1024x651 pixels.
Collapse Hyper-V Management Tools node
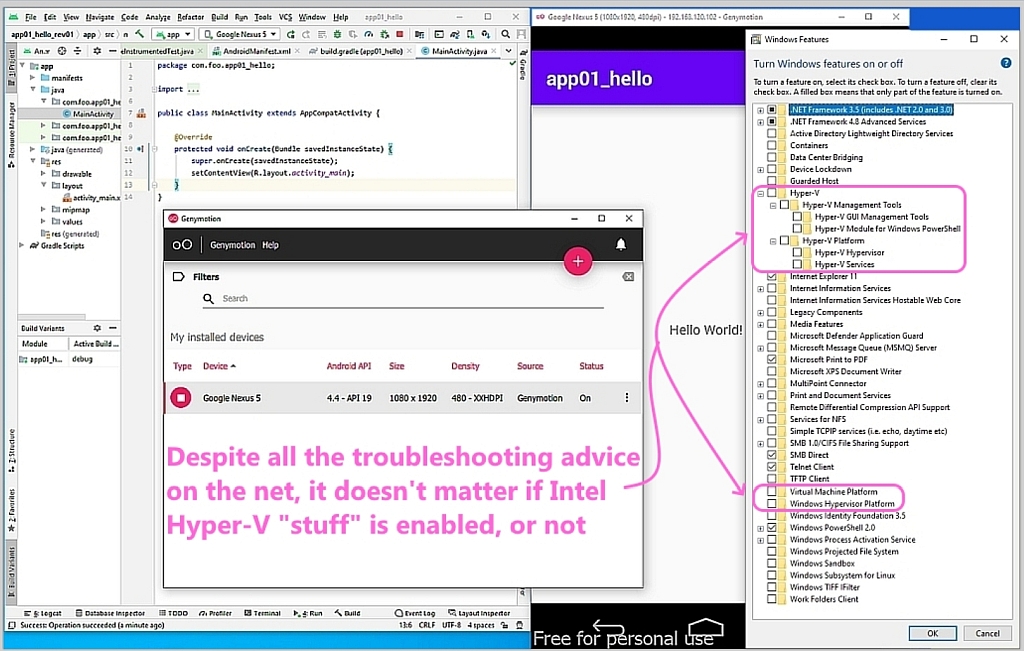point(773,205)
